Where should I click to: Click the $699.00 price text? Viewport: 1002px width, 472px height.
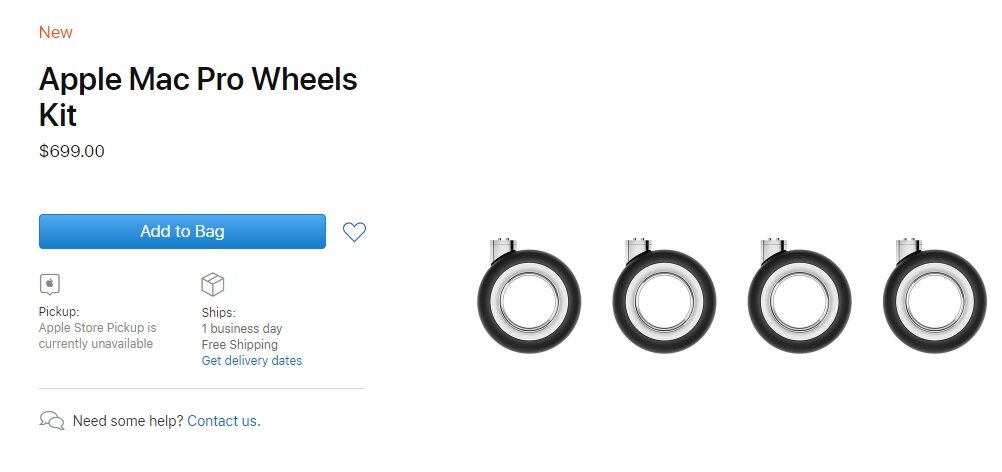72,151
